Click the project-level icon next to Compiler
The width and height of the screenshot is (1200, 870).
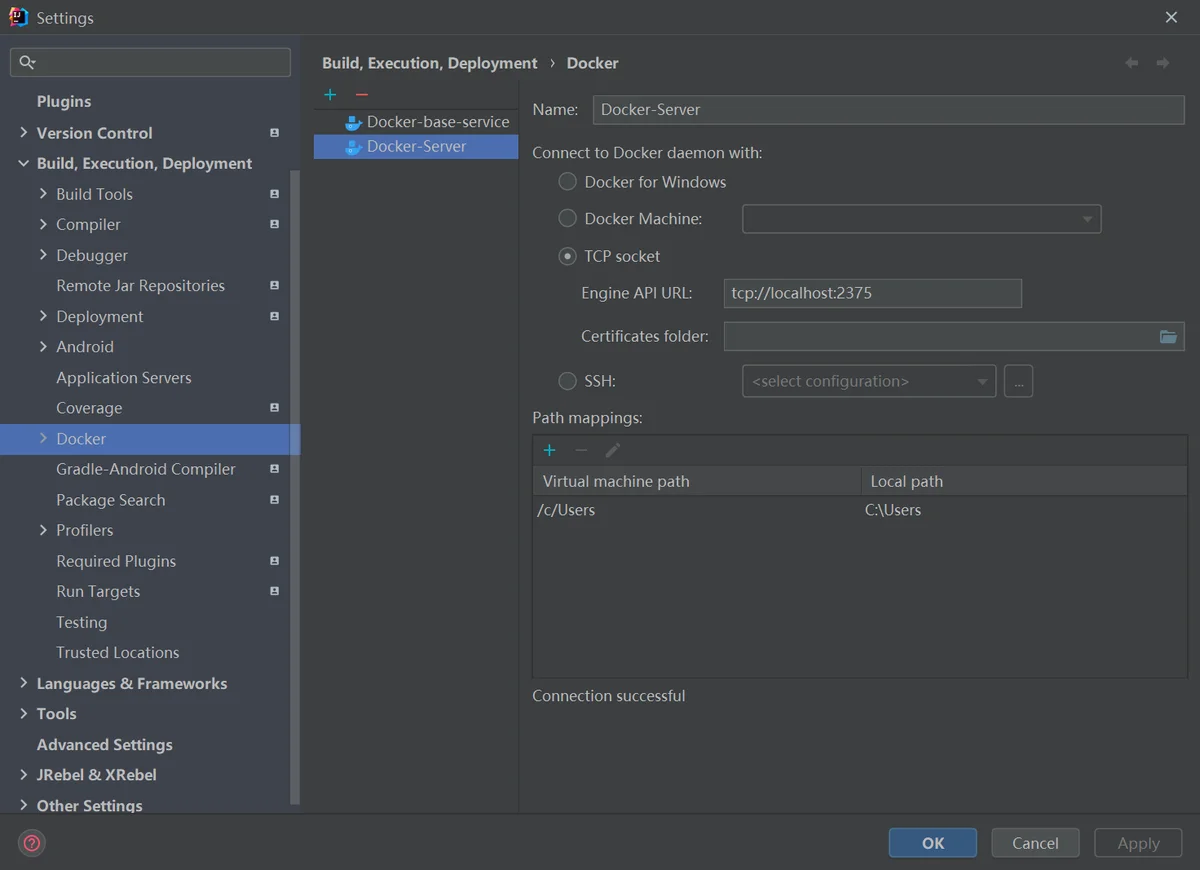click(274, 225)
